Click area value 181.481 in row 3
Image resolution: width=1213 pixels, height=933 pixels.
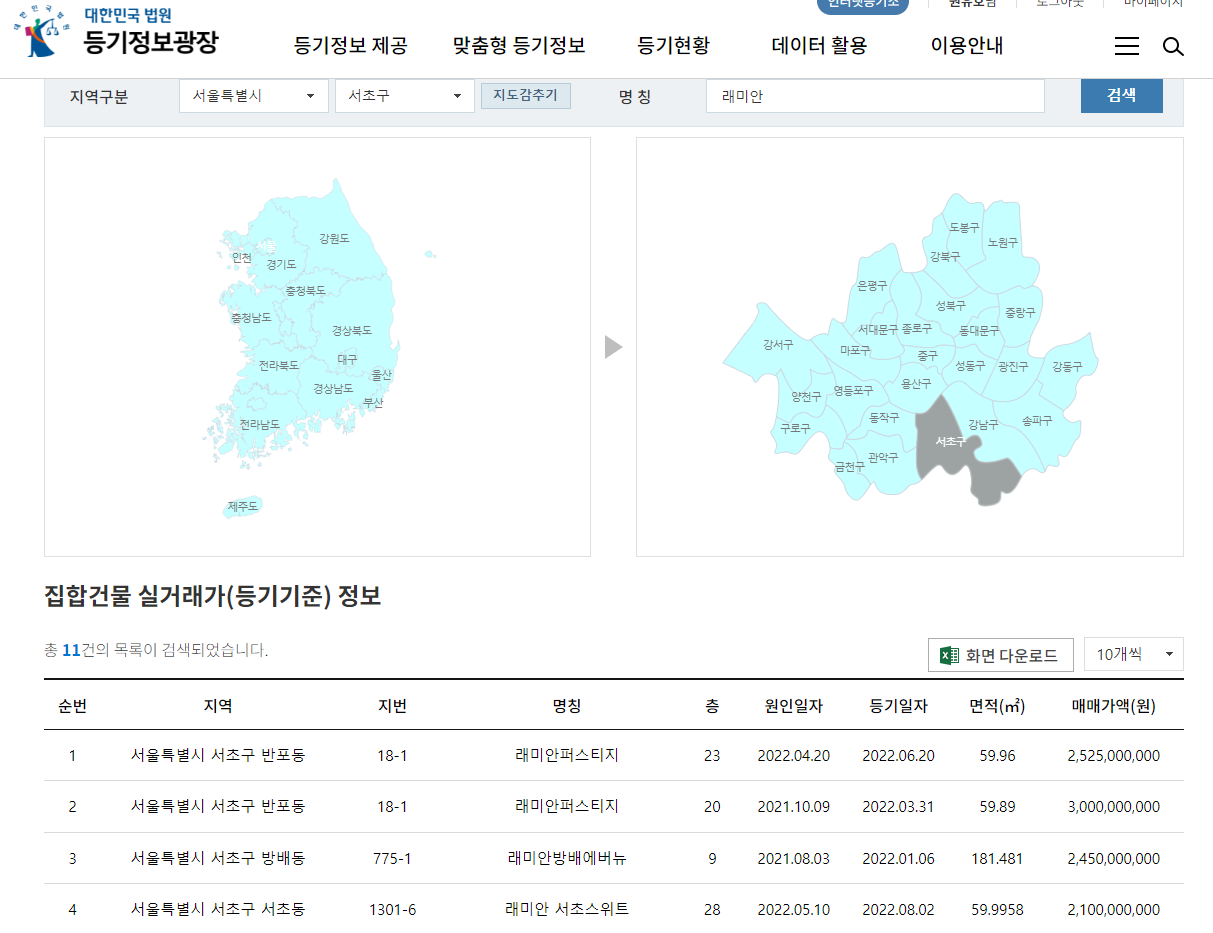point(997,859)
